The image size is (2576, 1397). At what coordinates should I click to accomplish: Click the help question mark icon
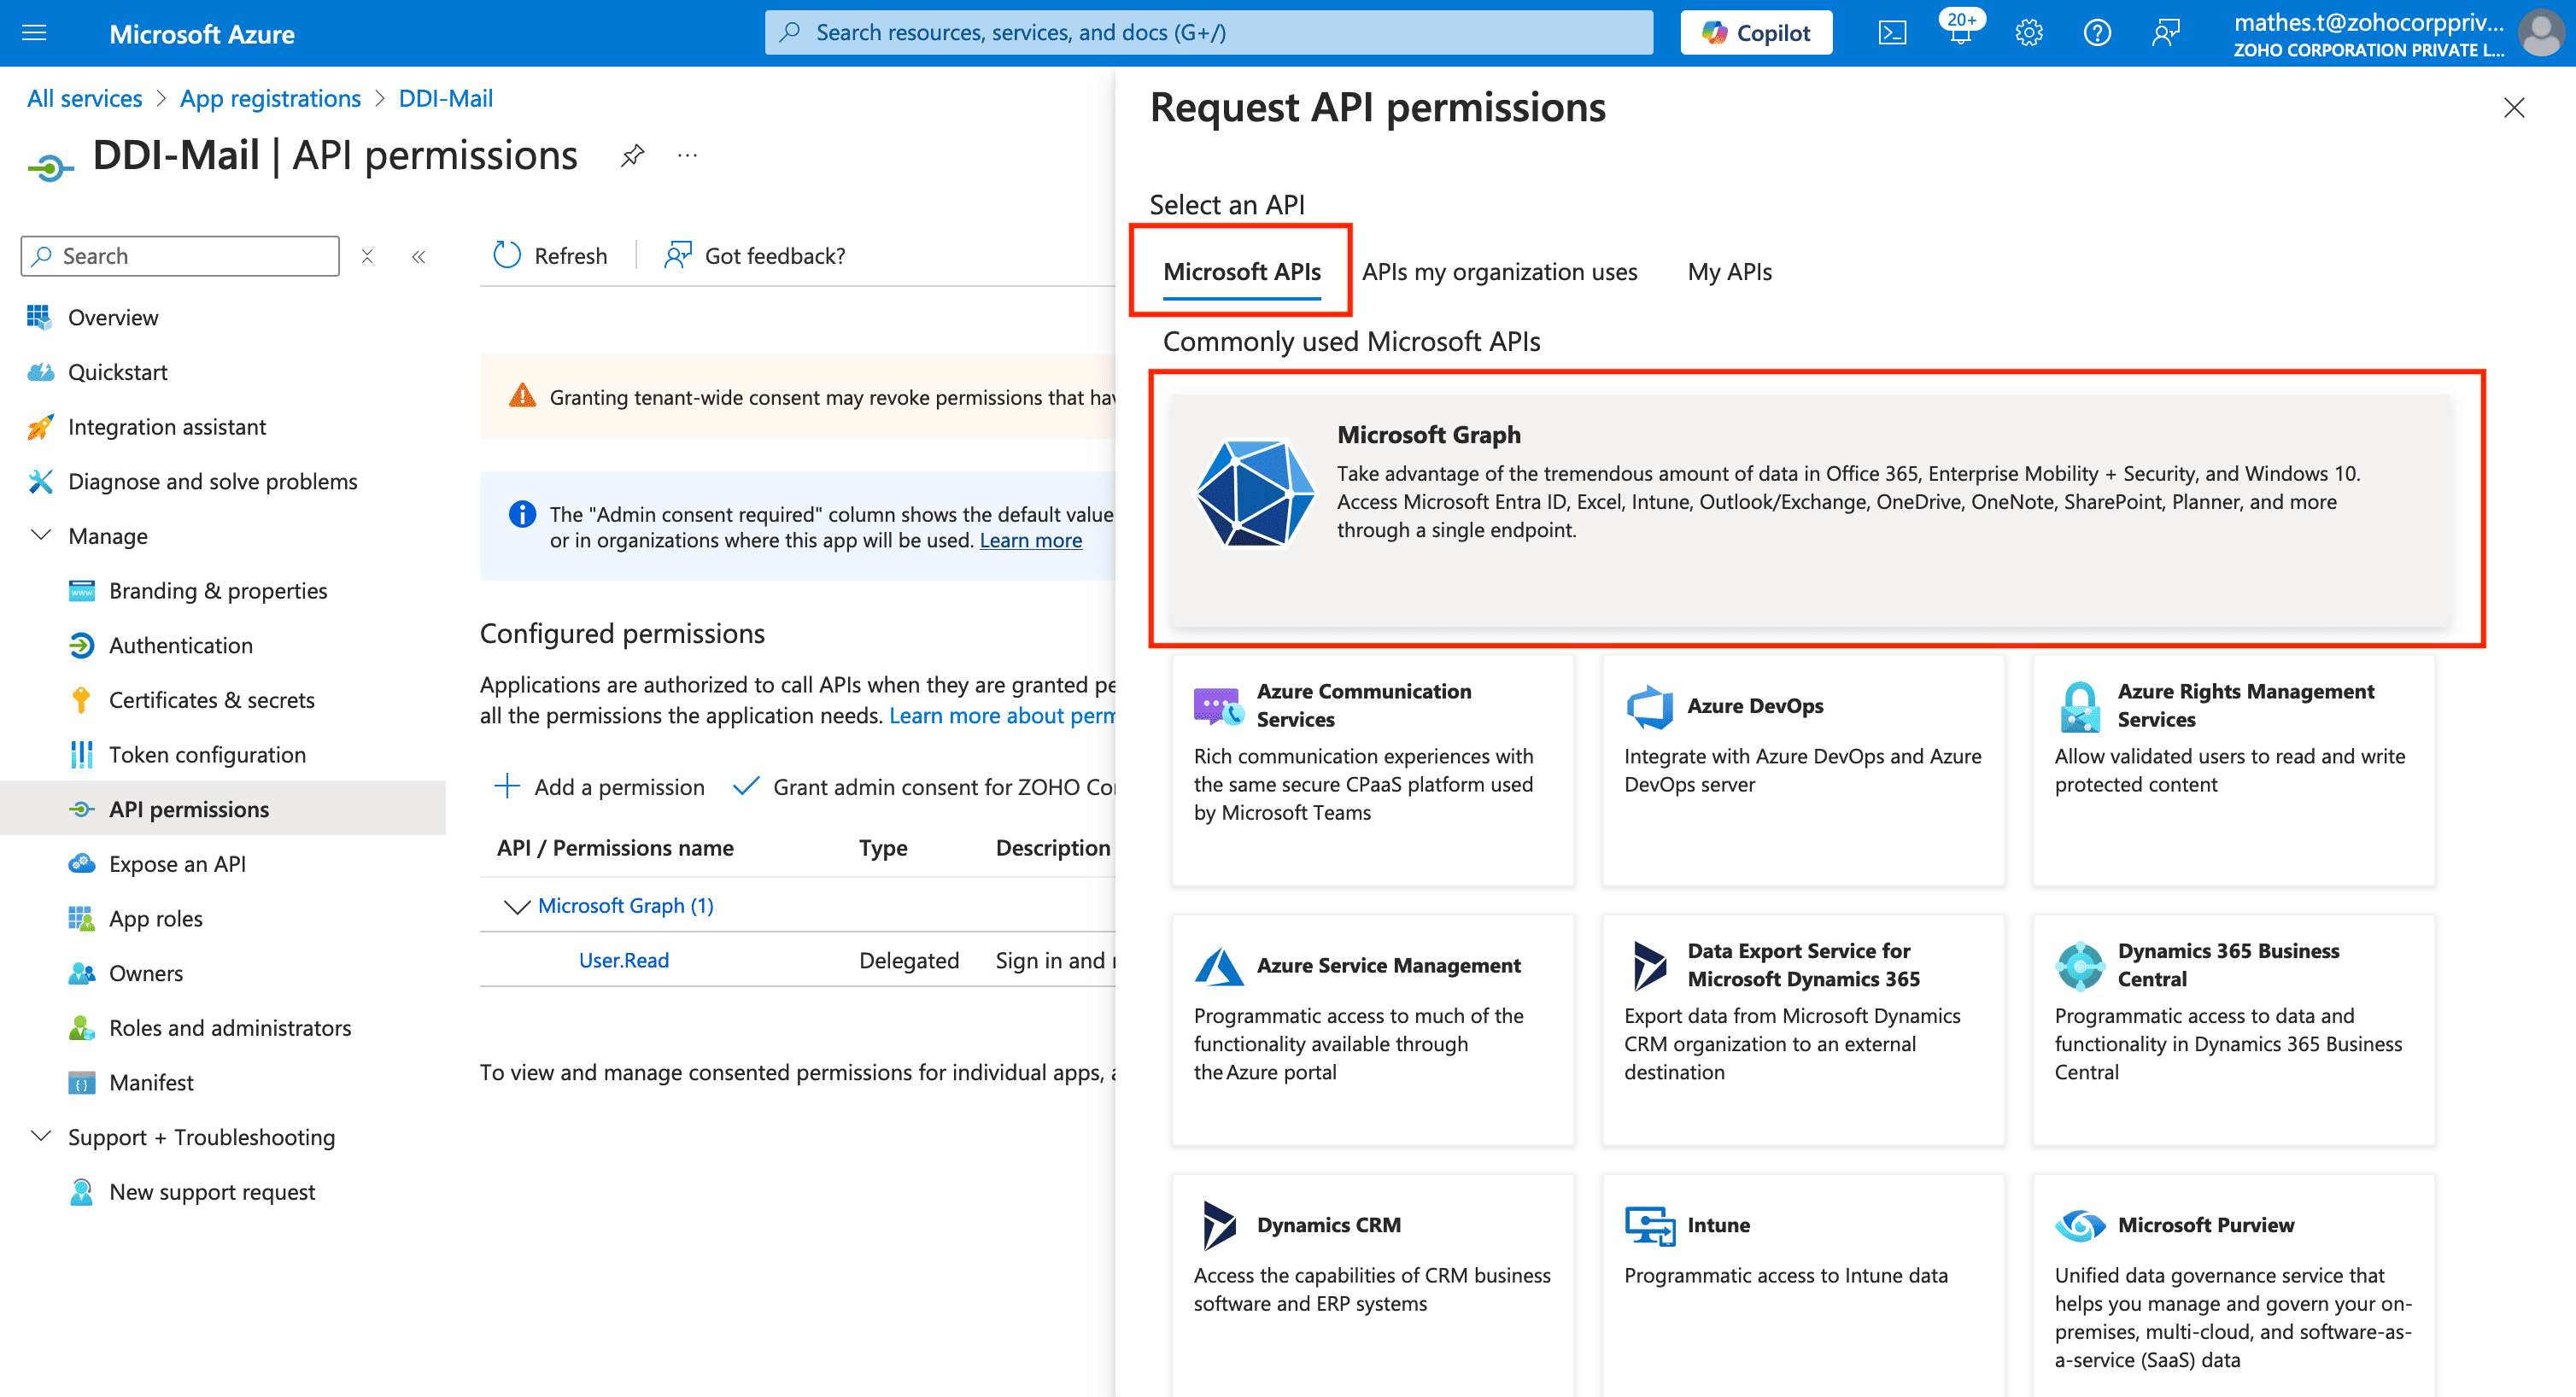(2096, 33)
